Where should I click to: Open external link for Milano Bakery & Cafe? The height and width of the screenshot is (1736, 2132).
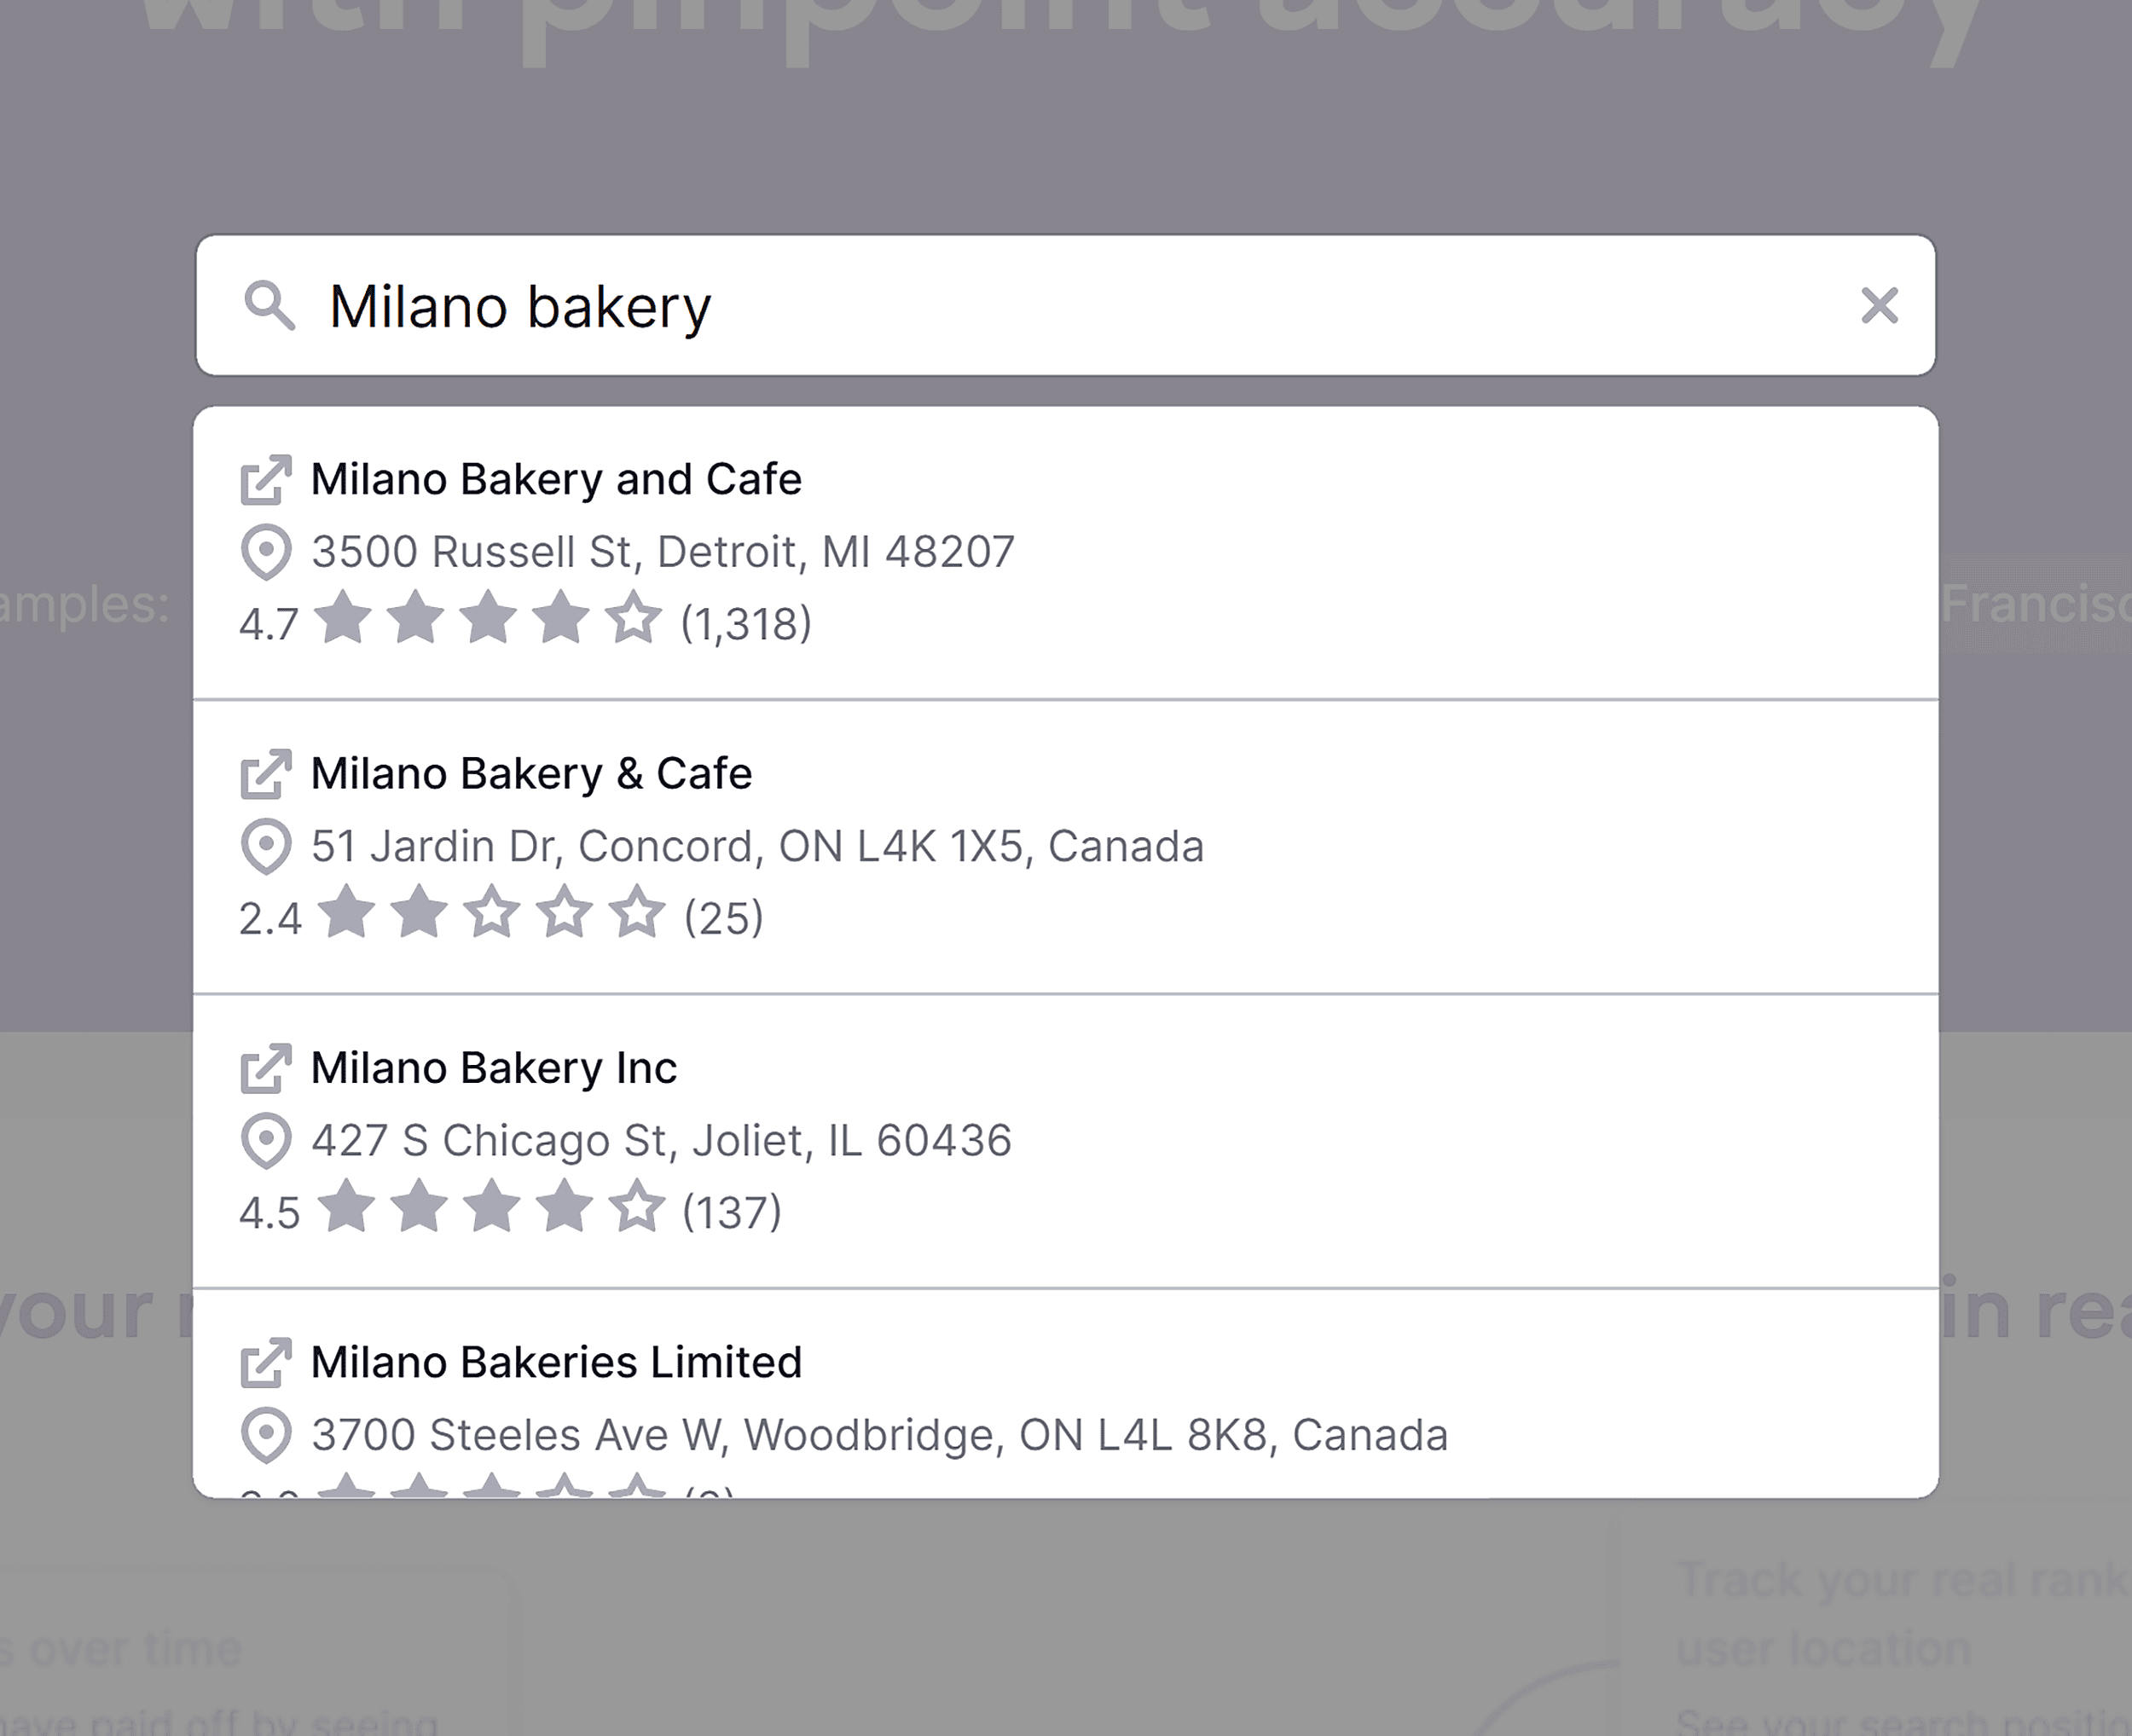click(x=266, y=774)
